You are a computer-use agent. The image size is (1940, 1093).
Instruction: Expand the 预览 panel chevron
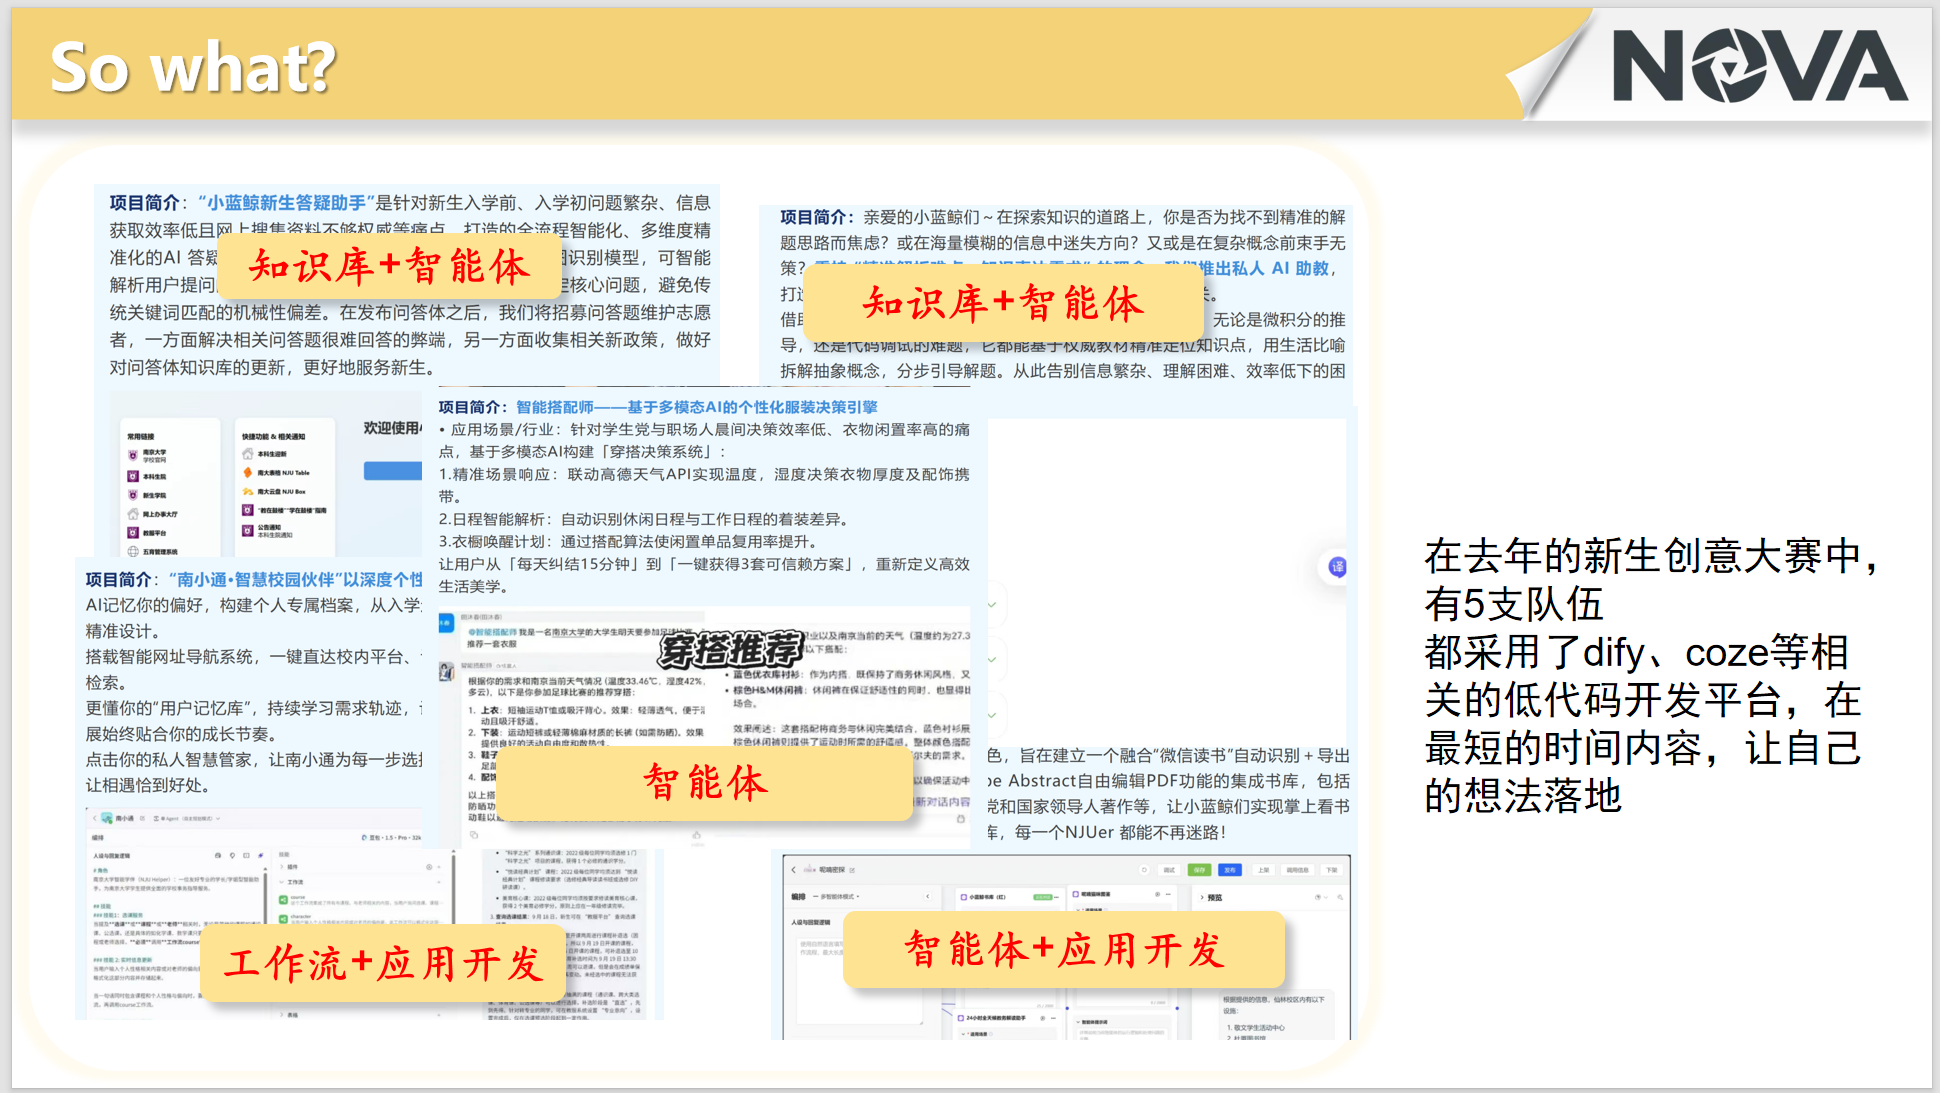(1201, 898)
